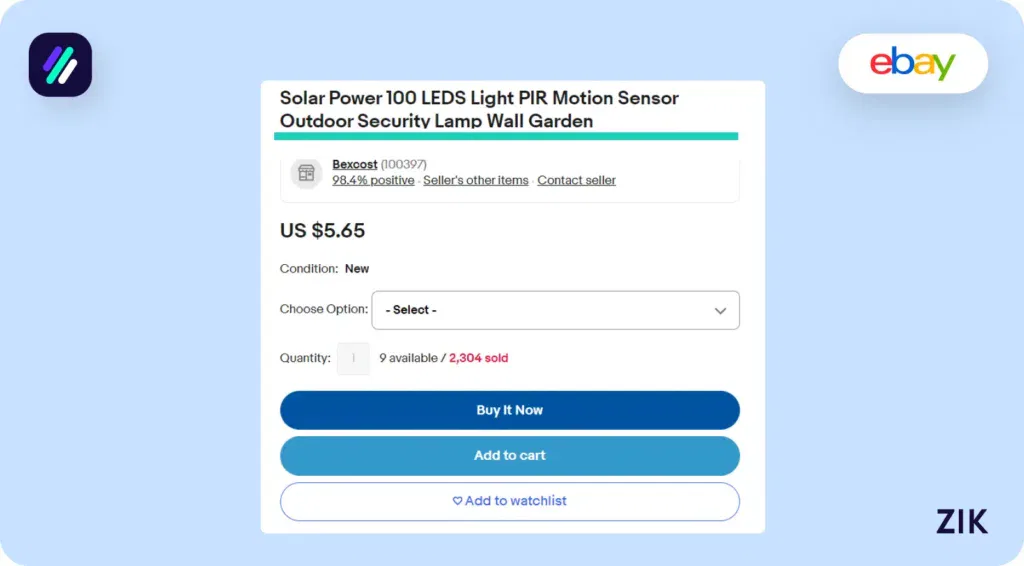Open the Seller's other items link
This screenshot has height=566, width=1024.
tap(476, 181)
